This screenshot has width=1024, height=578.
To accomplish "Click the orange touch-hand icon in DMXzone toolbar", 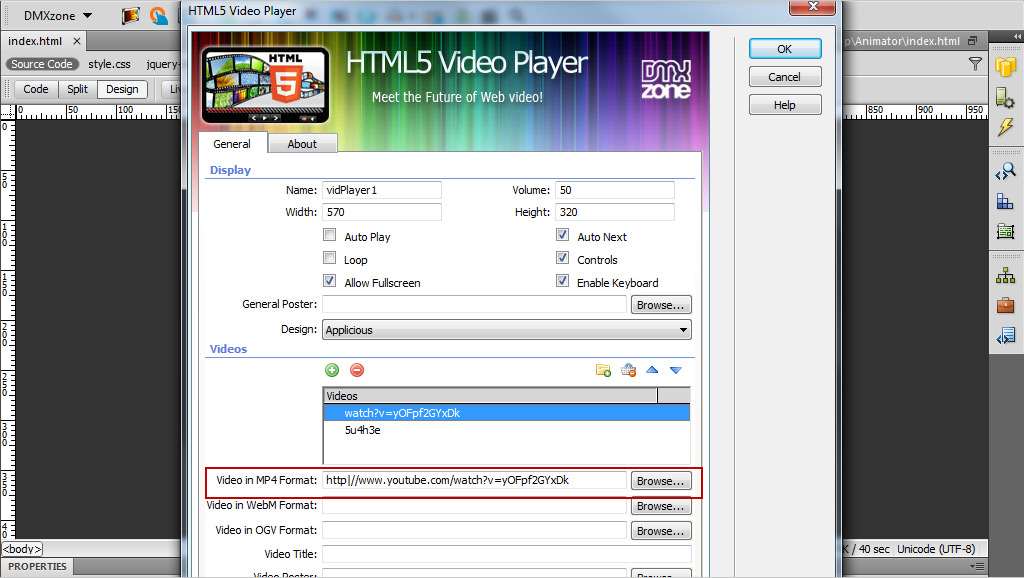I will click(158, 15).
